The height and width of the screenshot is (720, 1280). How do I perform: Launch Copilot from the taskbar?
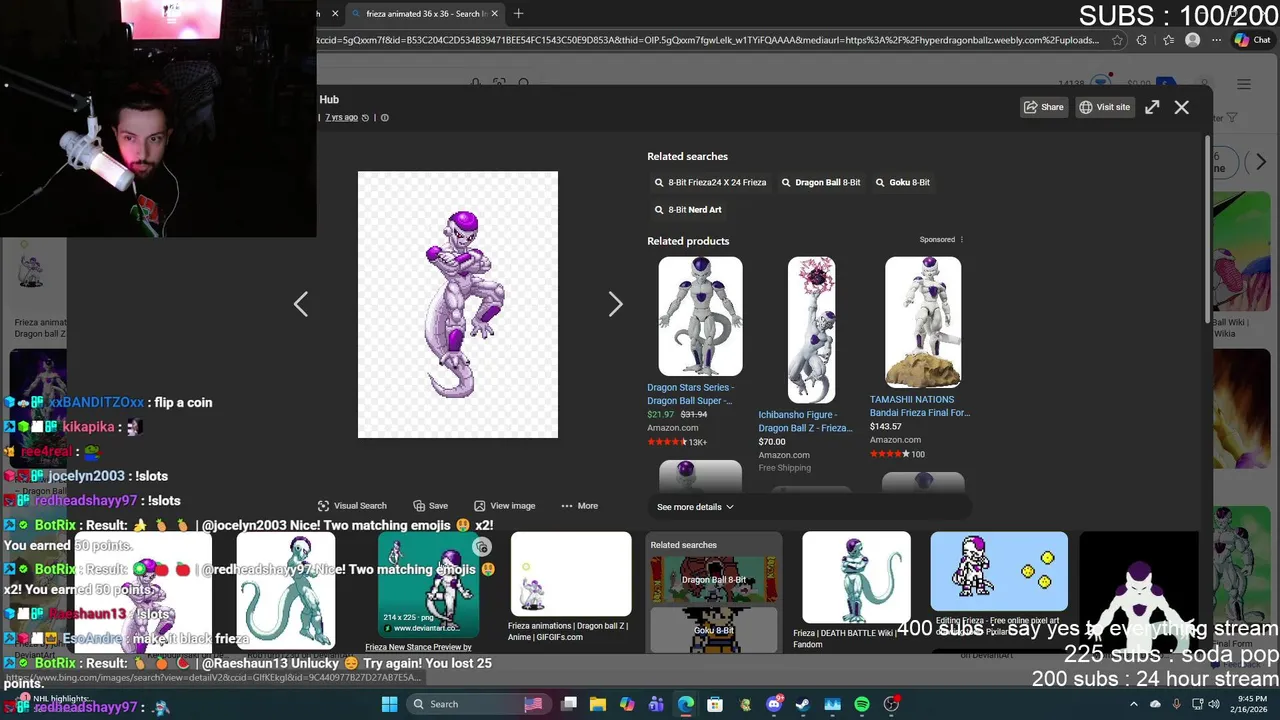click(x=627, y=704)
